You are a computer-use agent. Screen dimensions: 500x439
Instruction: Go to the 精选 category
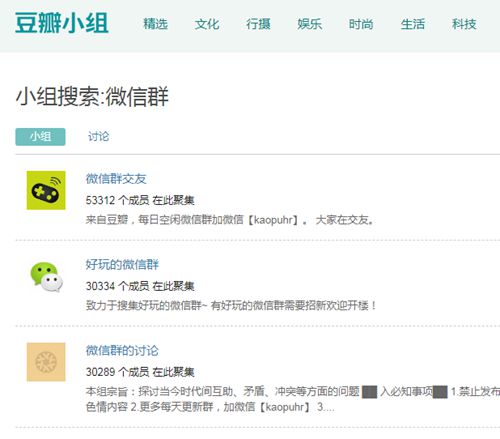point(155,24)
